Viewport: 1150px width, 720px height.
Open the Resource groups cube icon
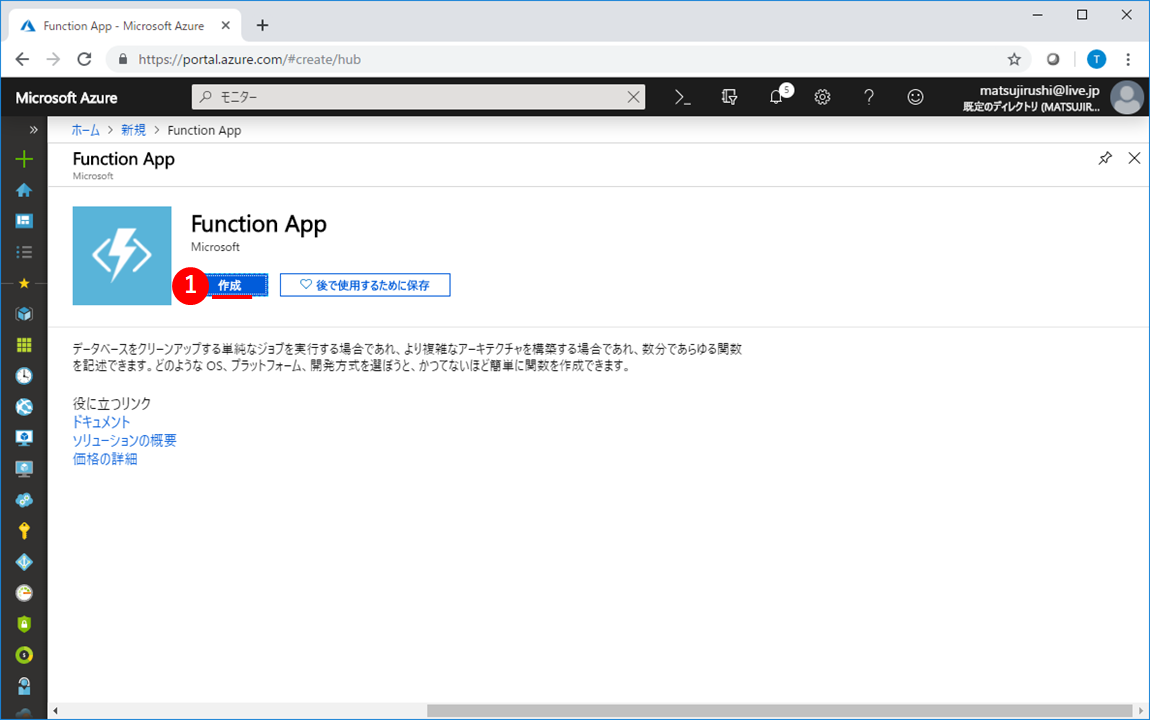pos(24,314)
